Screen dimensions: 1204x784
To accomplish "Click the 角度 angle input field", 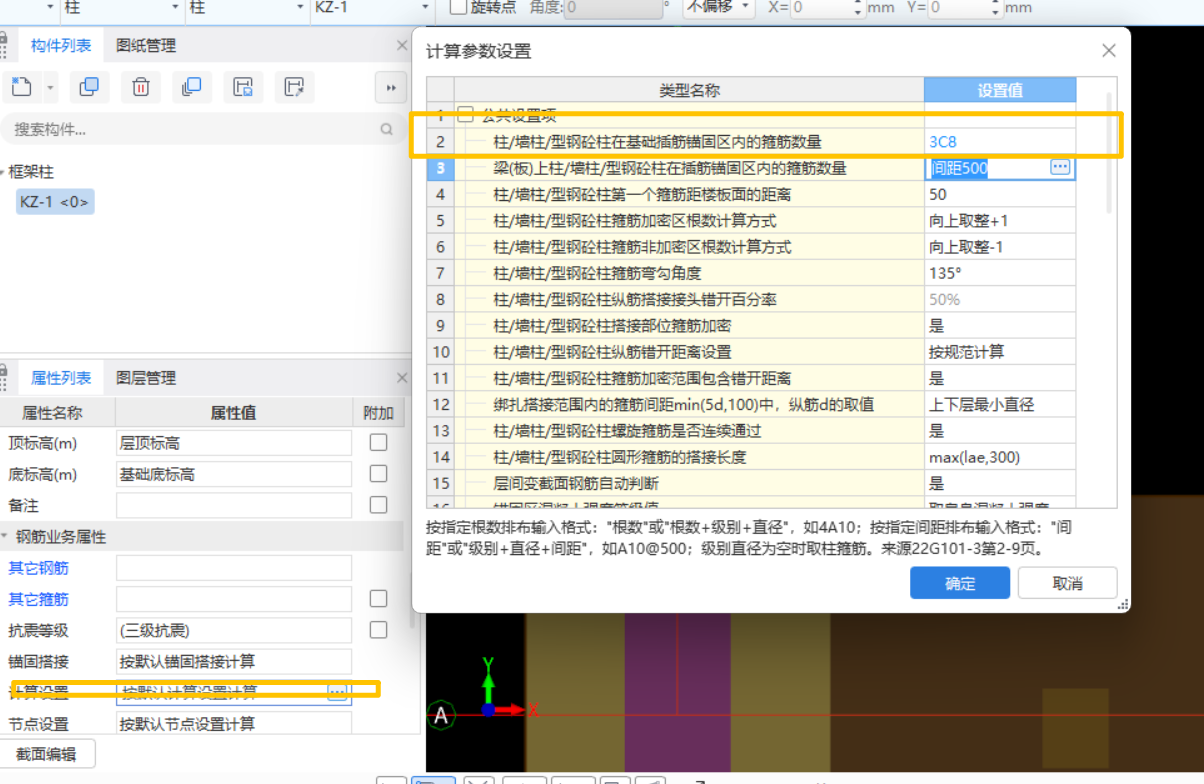I will pos(612,7).
